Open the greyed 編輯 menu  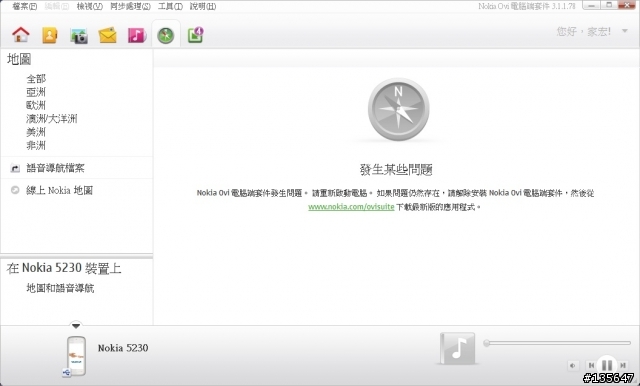[x=57, y=7]
